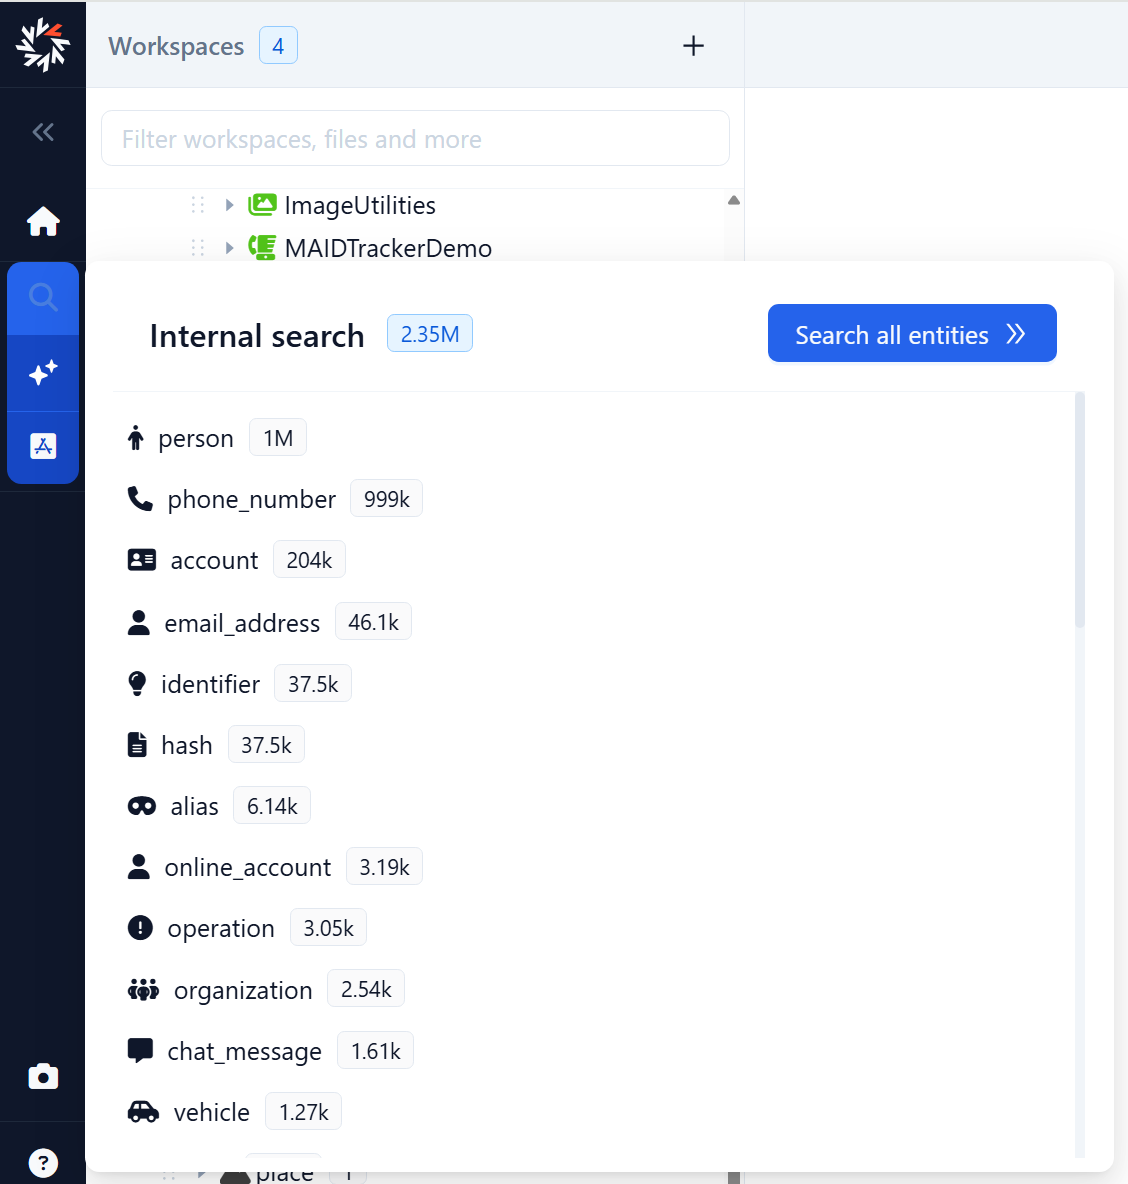The image size is (1128, 1184).
Task: Click the Filter workspaces input field
Action: pos(415,139)
